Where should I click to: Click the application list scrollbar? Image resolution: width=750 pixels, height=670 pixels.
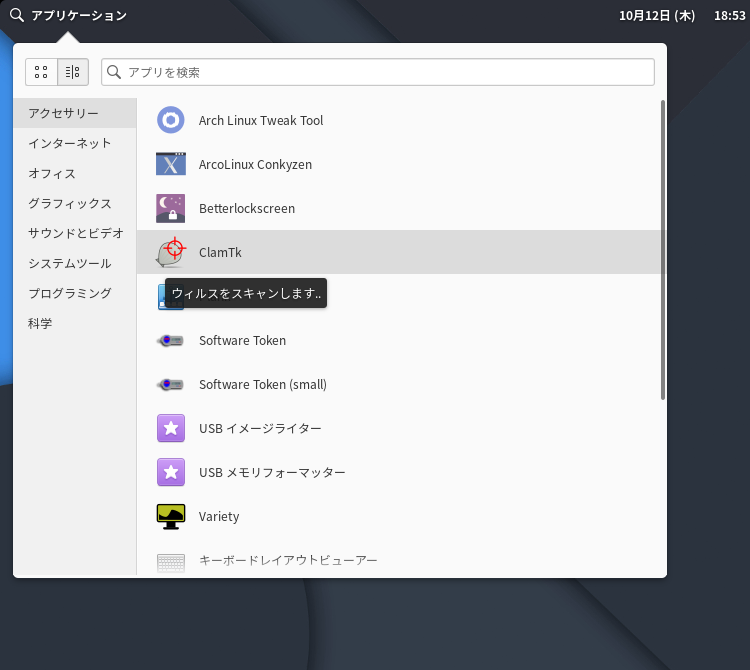click(662, 250)
